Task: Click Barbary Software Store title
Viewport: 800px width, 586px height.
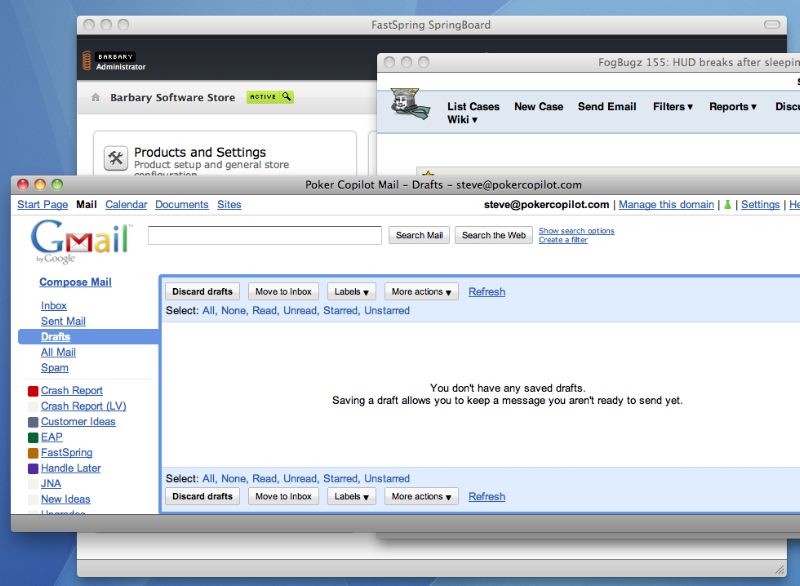Action: point(172,97)
